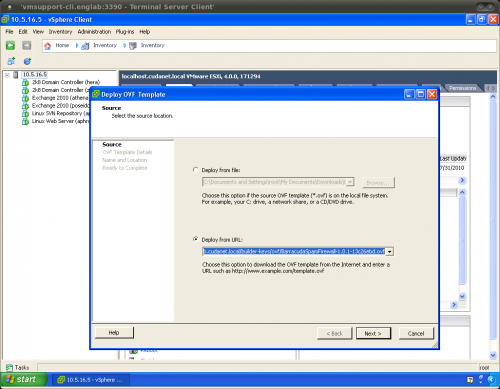500x389 pixels.
Task: Click the Cancel button in wizard
Action: [416, 333]
